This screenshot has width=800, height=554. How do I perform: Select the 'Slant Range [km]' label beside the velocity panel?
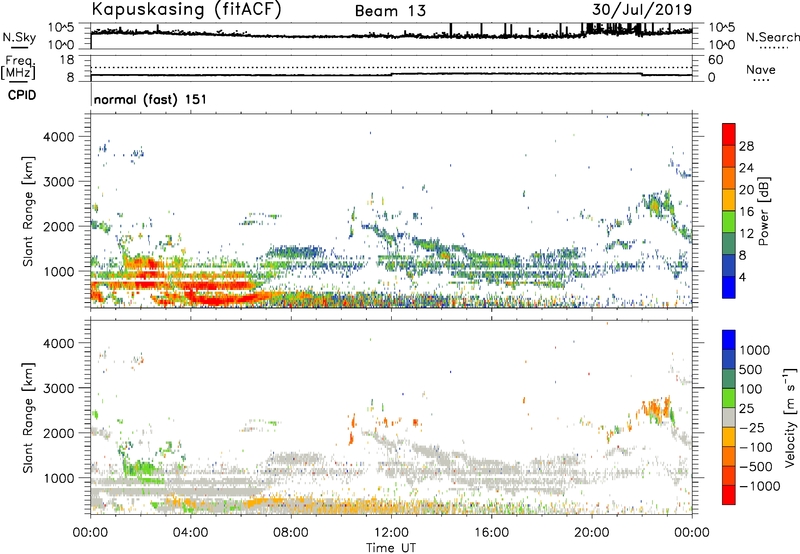coord(28,418)
